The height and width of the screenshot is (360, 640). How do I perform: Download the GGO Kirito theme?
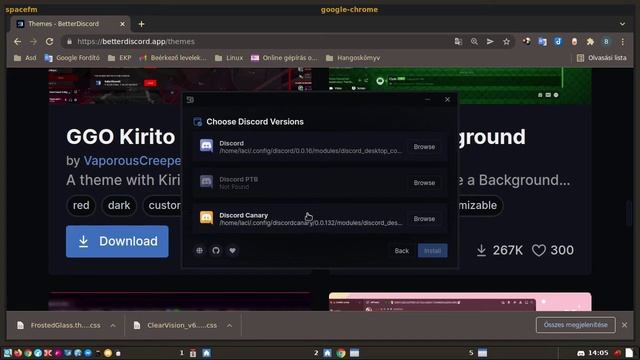click(117, 241)
